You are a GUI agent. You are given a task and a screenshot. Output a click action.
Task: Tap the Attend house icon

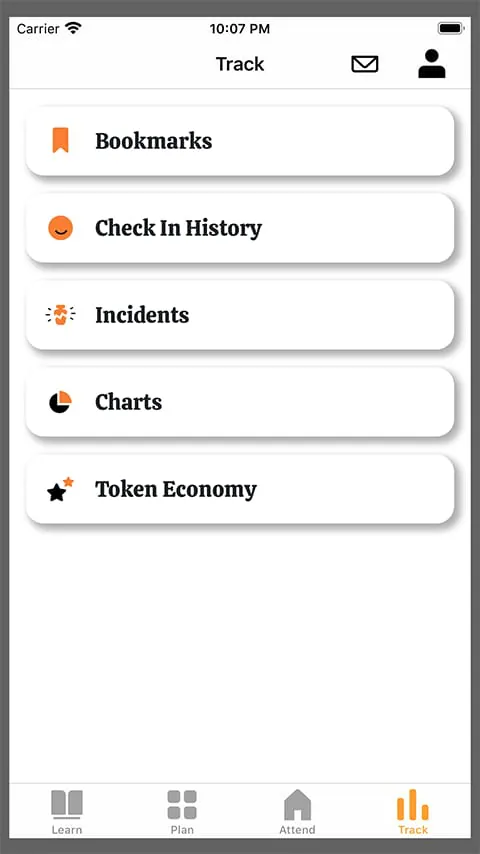(x=297, y=804)
